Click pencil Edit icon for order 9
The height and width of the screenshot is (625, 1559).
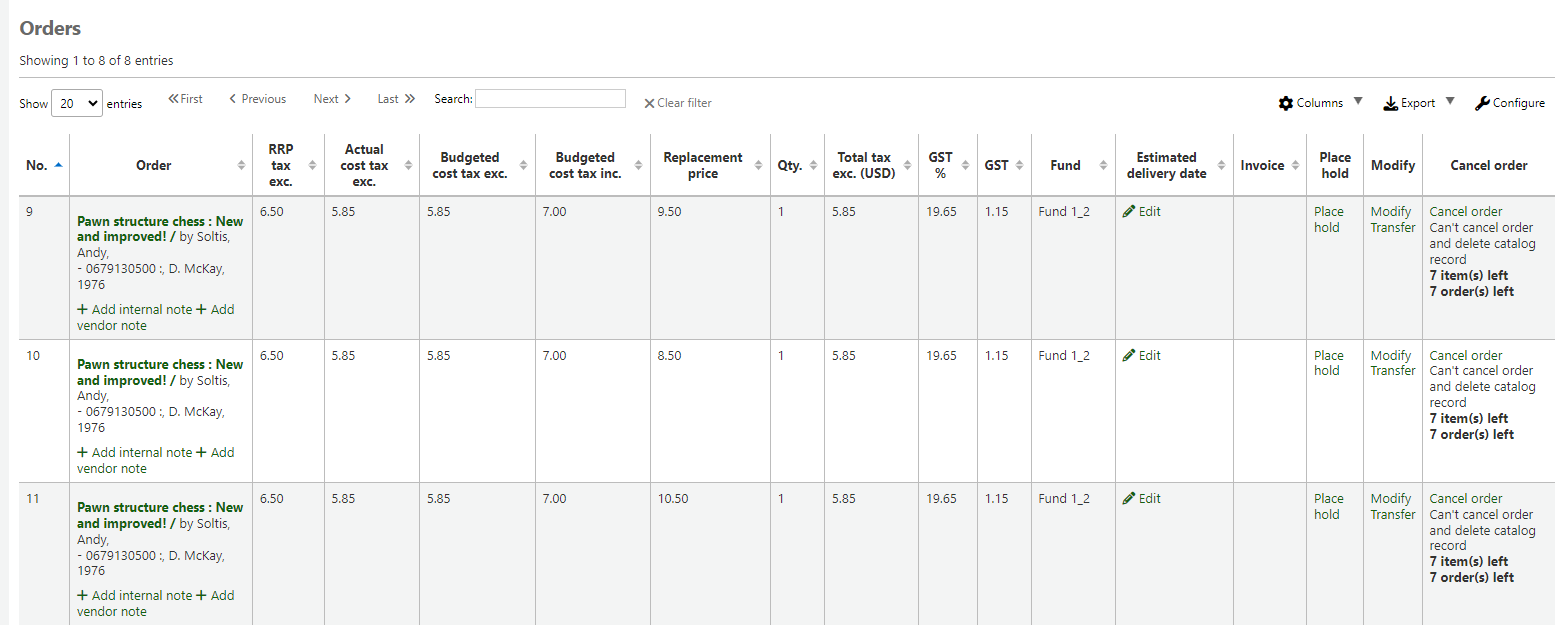click(1129, 212)
